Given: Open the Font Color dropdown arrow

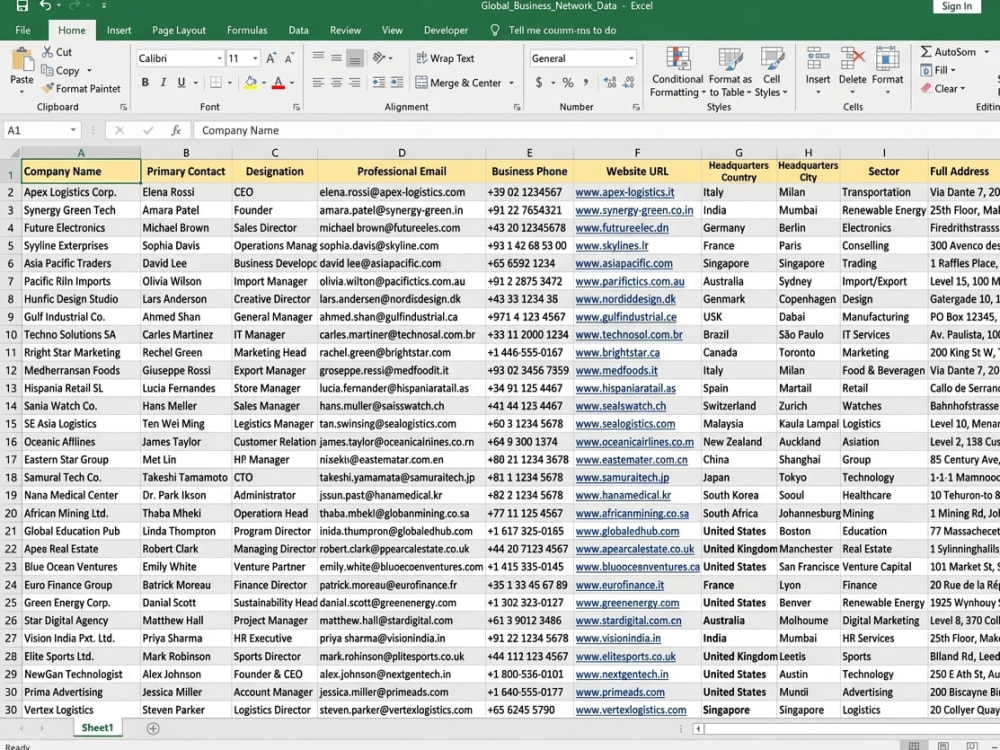Looking at the screenshot, I should point(292,83).
